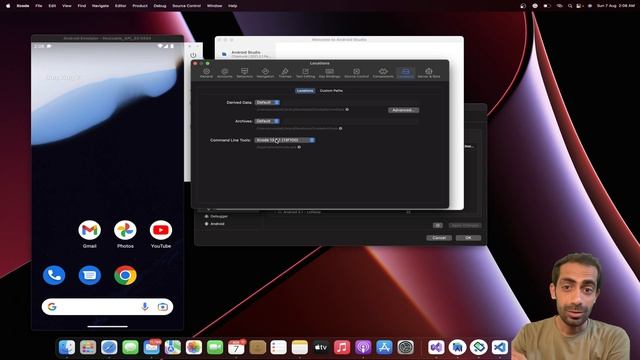This screenshot has width=640, height=360.
Task: Select Android in background dialog sidebar
Action: [217, 224]
